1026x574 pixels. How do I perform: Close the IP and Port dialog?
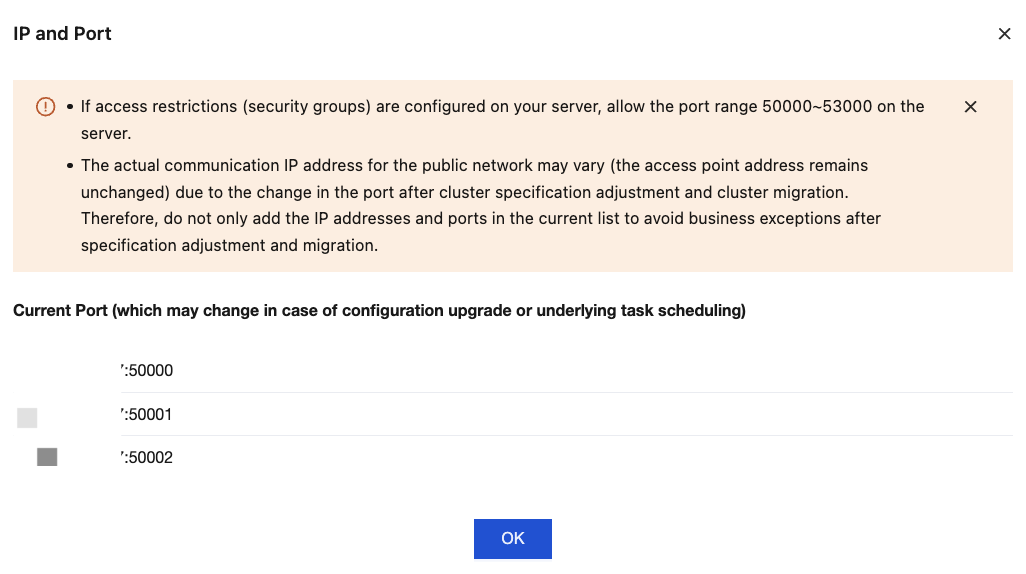pyautogui.click(x=1004, y=34)
